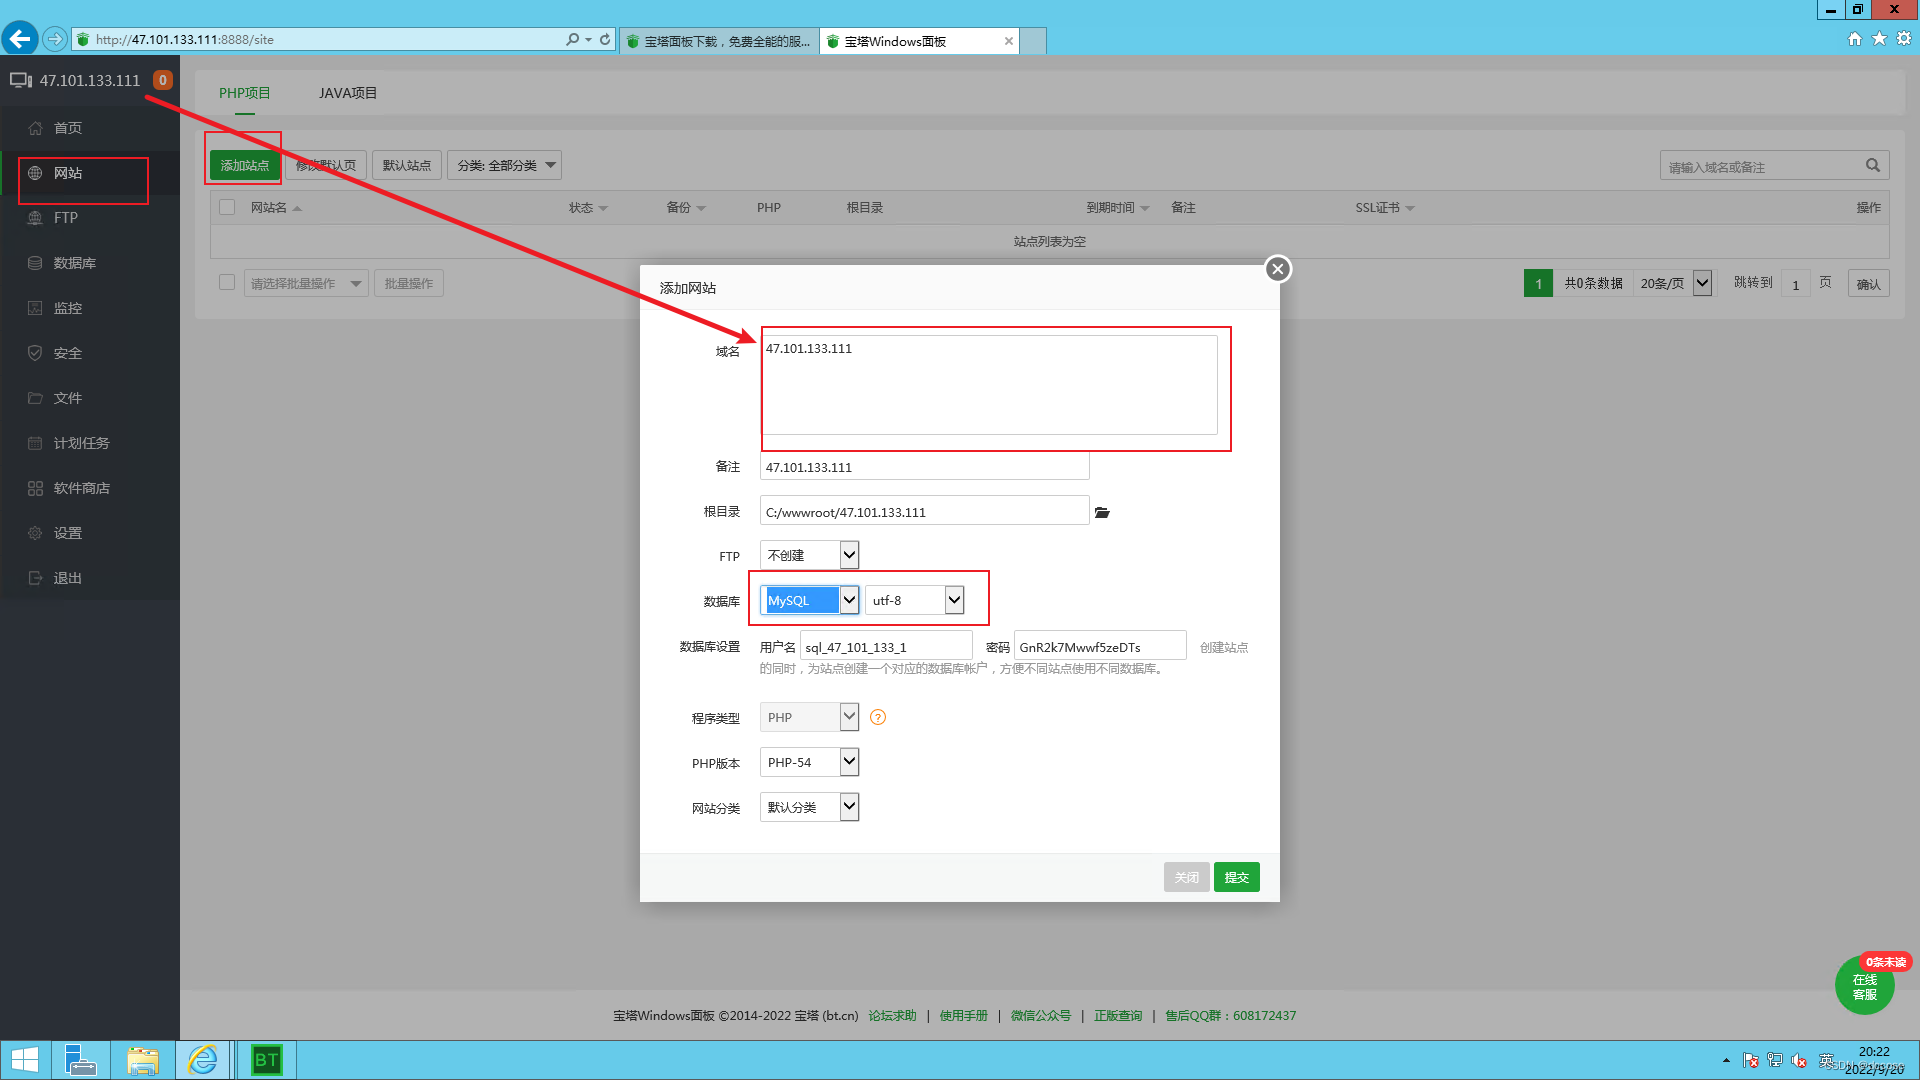Toggle the checkbox beside batch operation selector
This screenshot has height=1080, width=1920.
coord(227,283)
